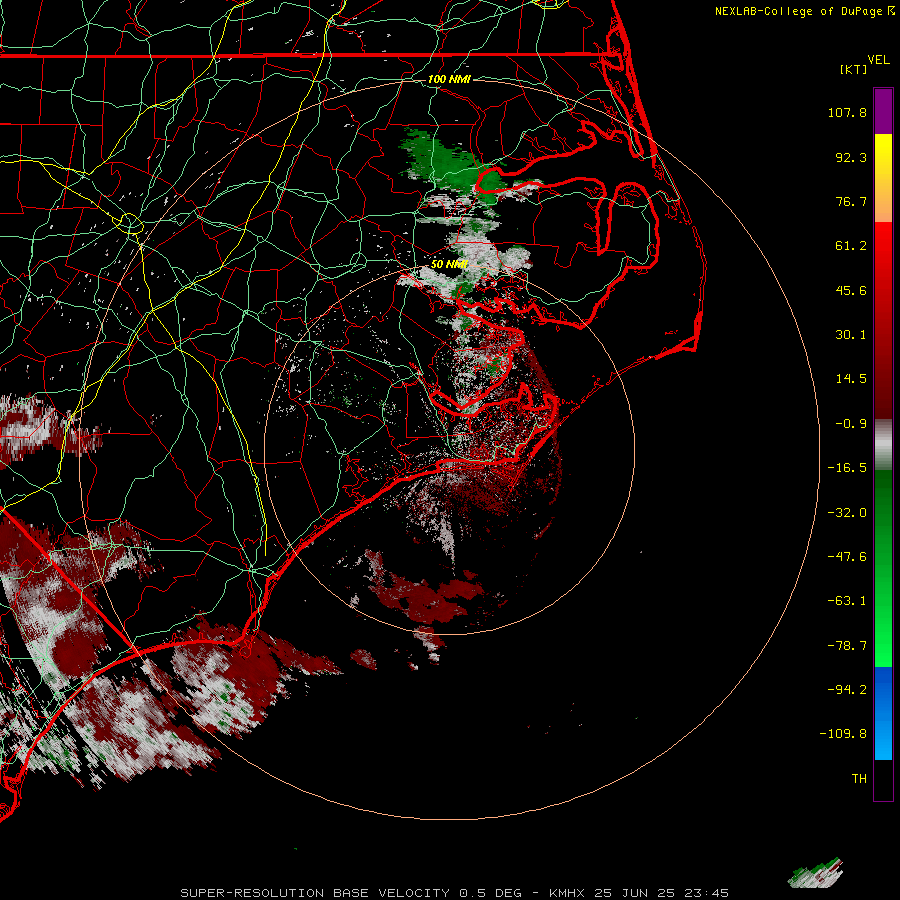Pick the purple segment of the velocity color bar
Viewport: 900px width, 900px height.
point(883,111)
